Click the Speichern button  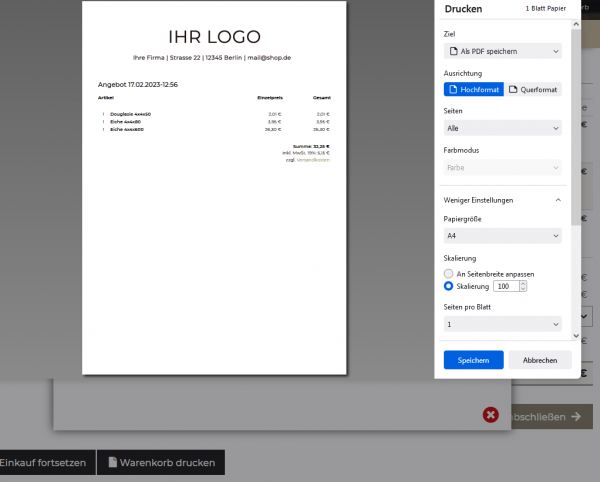(x=473, y=360)
